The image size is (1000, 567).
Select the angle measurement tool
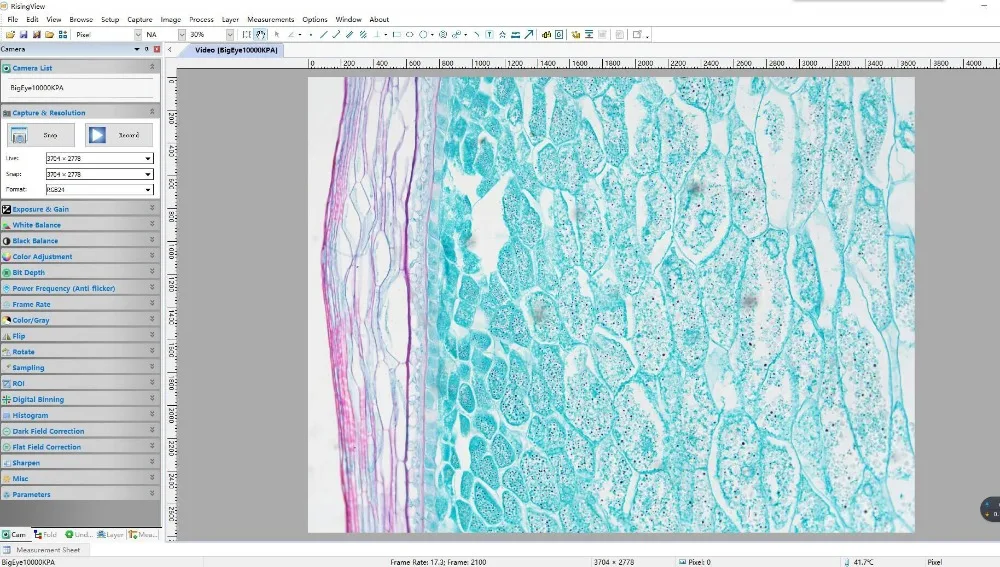tap(291, 34)
